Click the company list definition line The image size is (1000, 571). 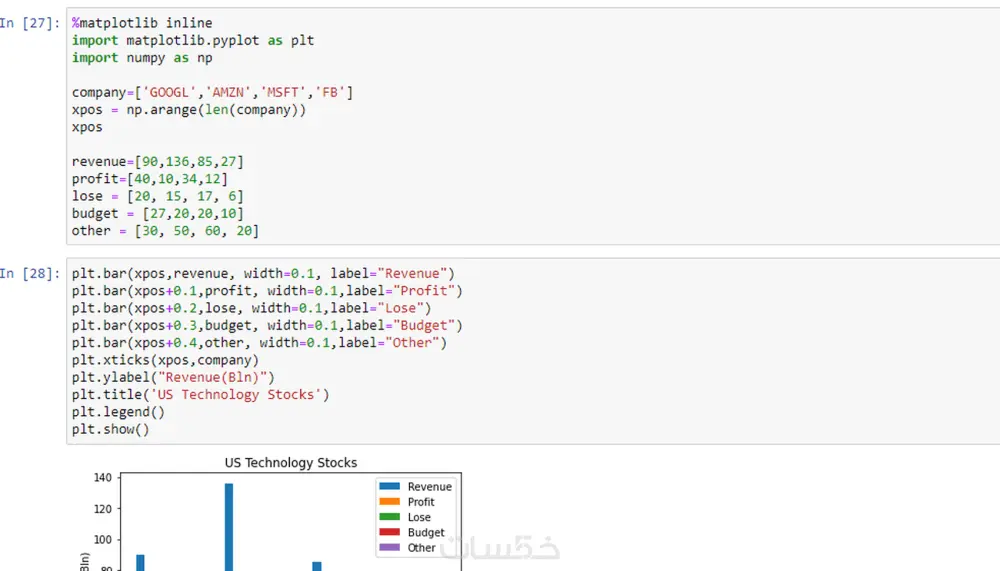click(x=212, y=93)
